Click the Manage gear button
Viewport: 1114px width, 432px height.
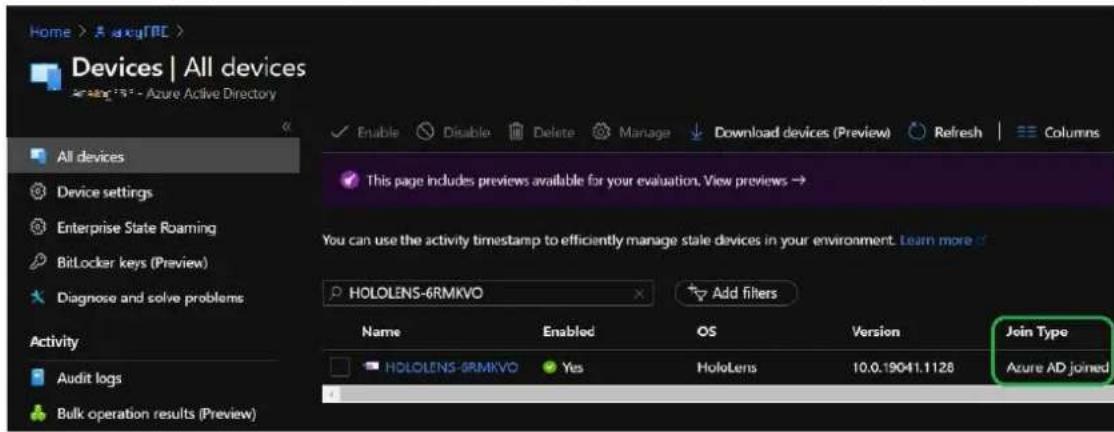tap(632, 133)
